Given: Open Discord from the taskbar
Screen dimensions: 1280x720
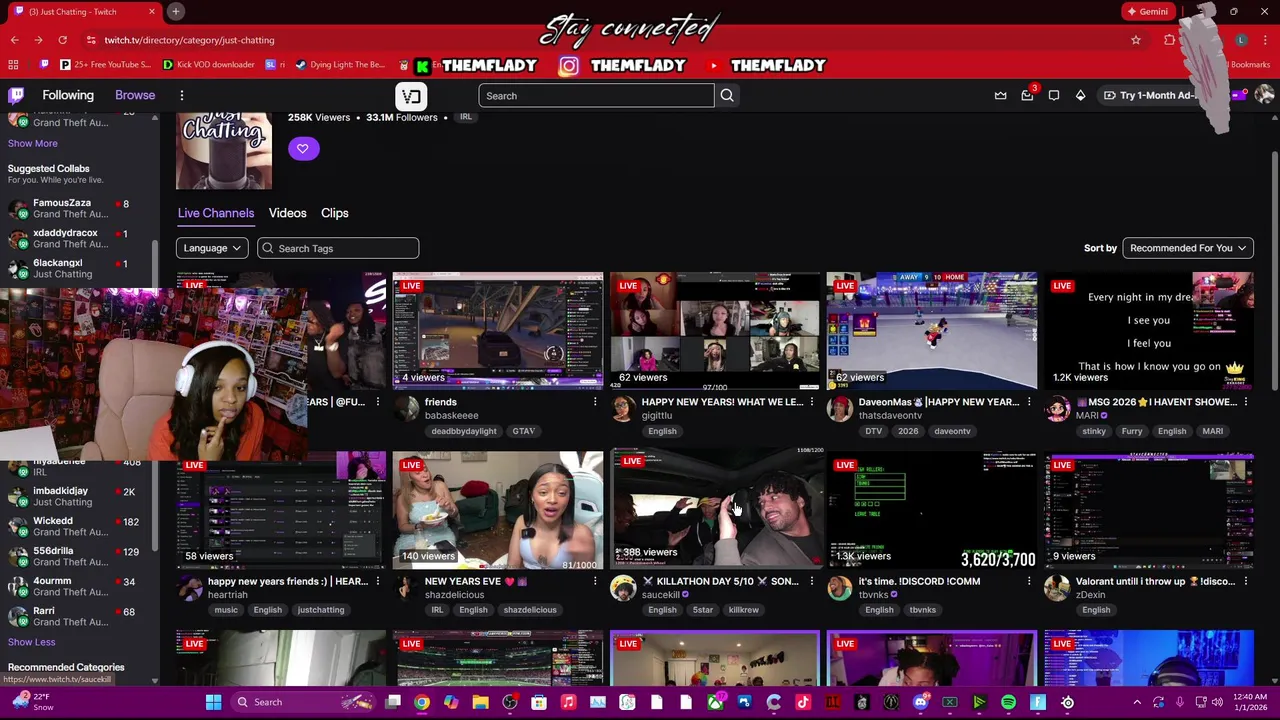Looking at the screenshot, I should [920, 702].
